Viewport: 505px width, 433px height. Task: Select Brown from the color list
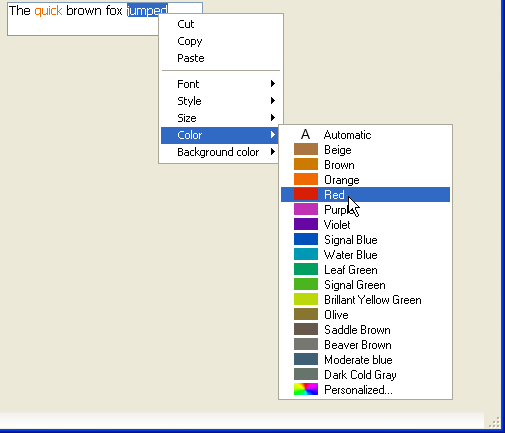365,165
